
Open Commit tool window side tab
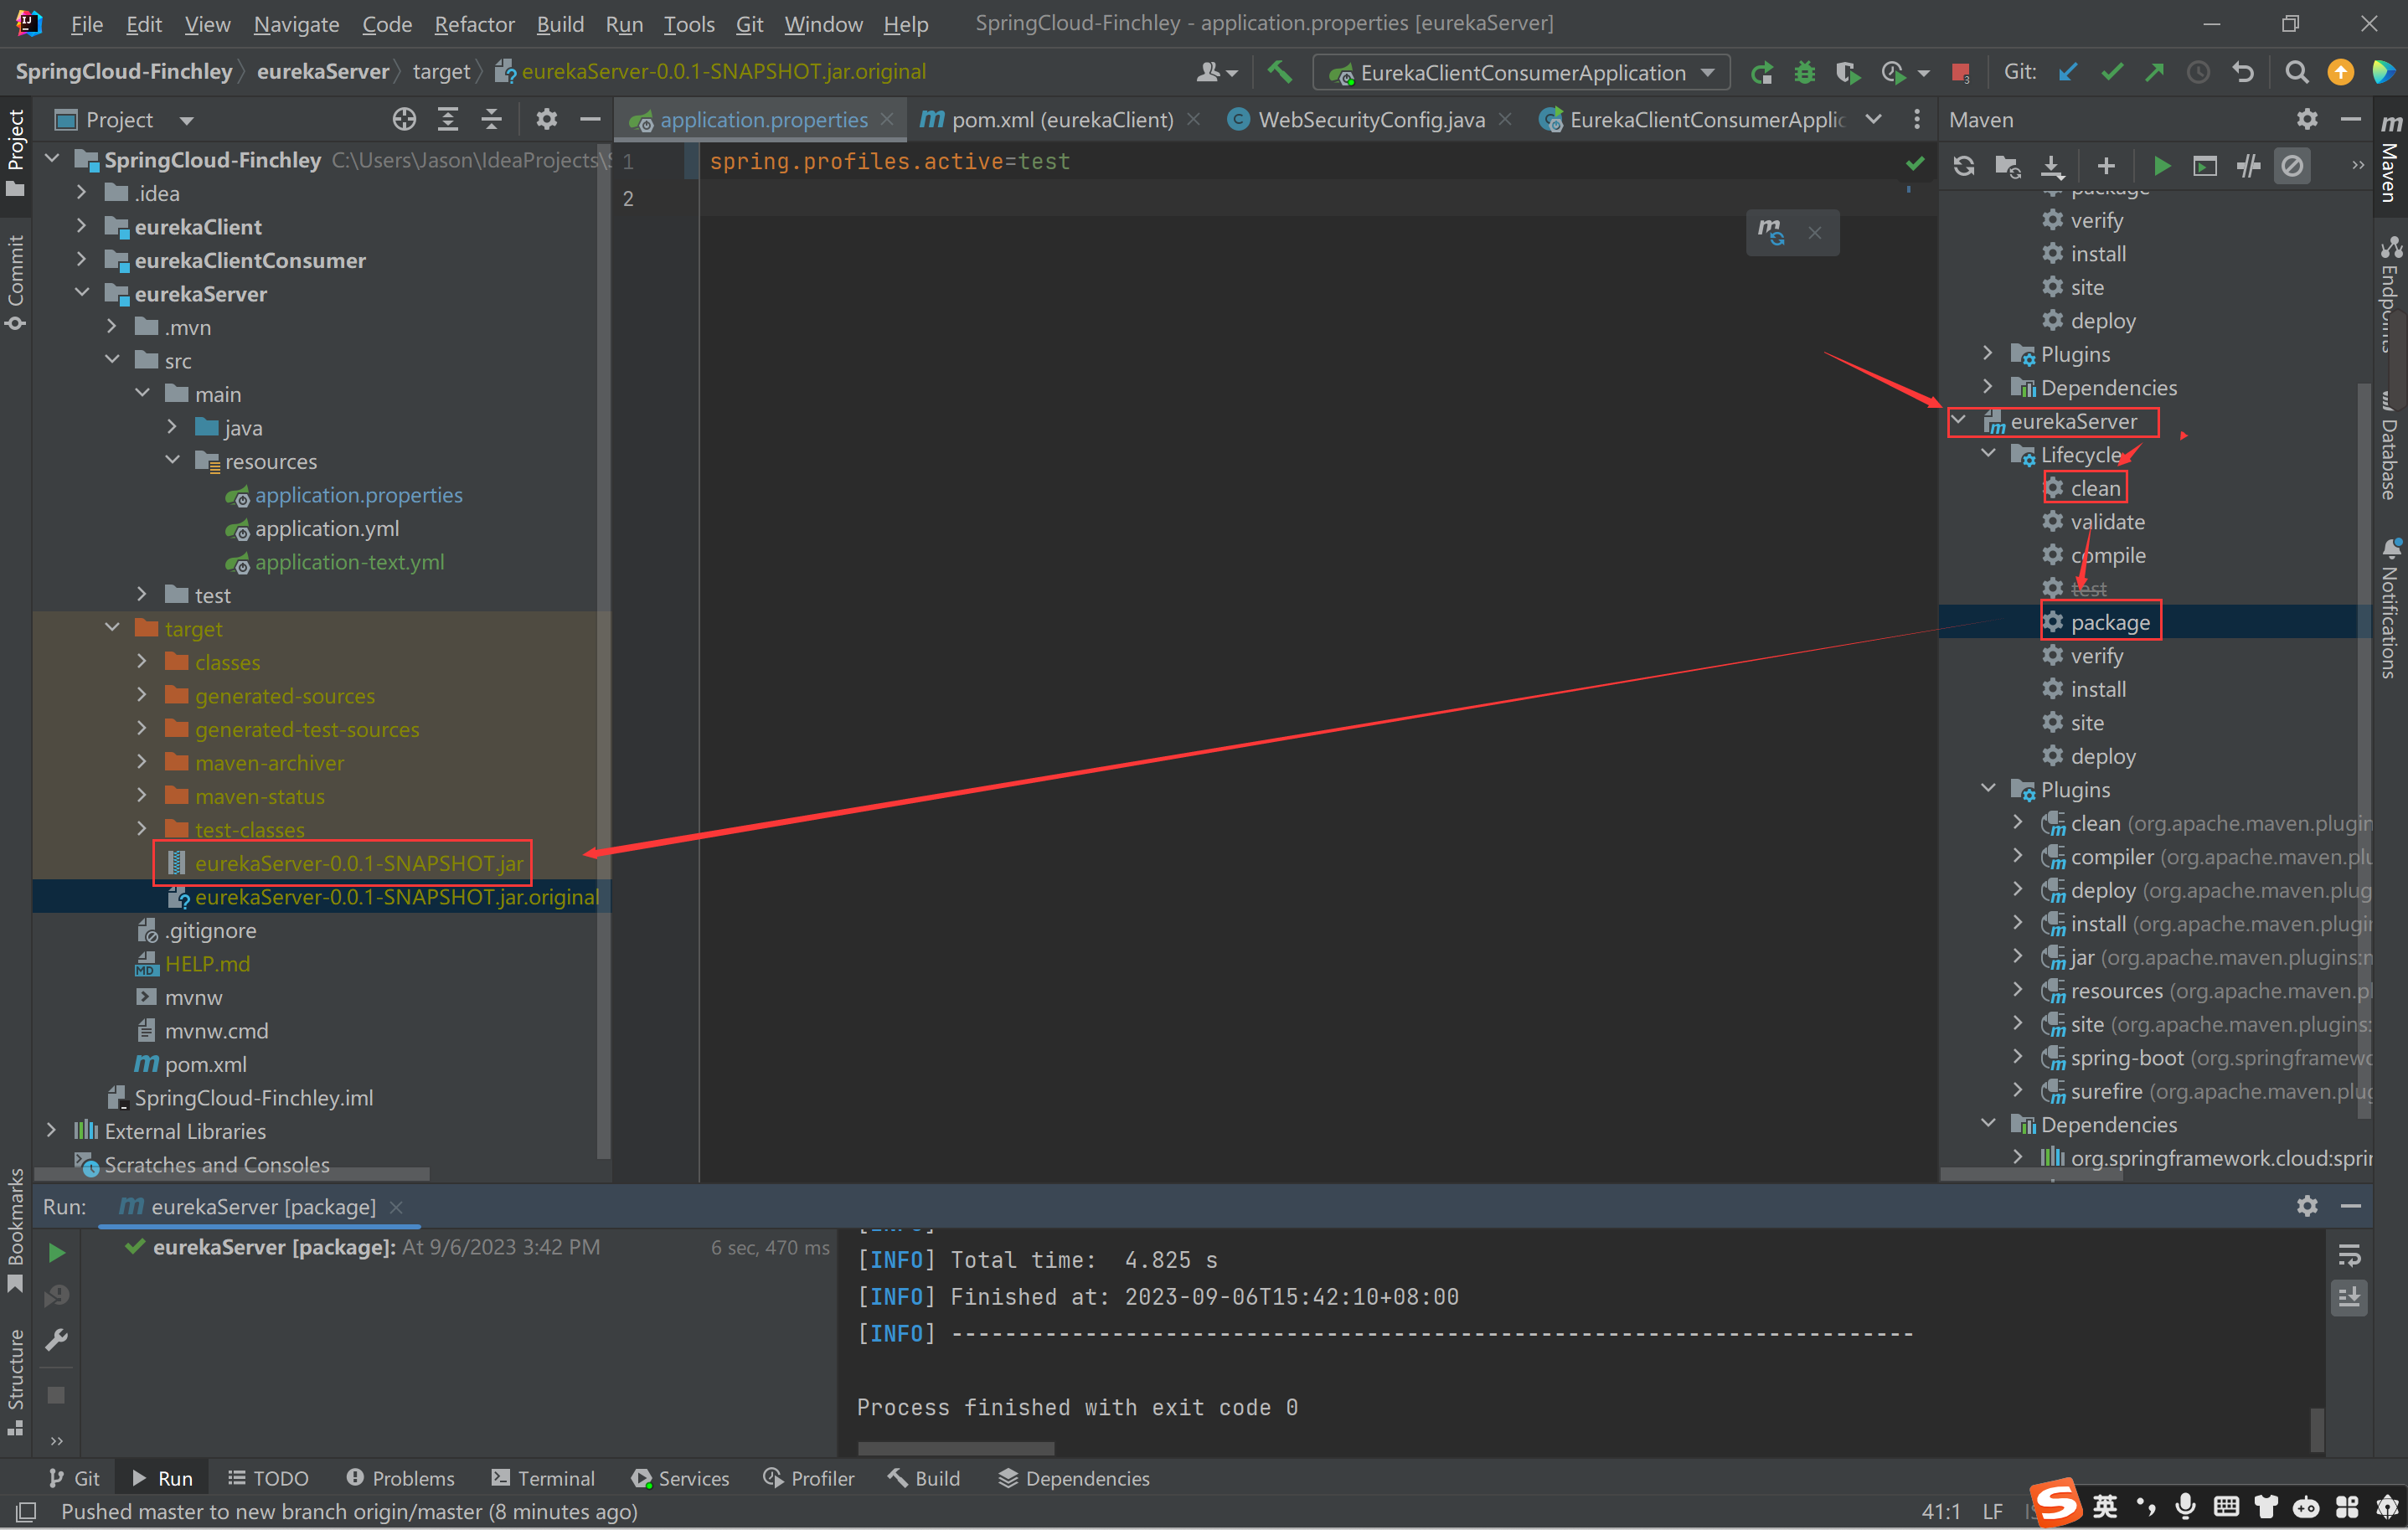click(15, 281)
